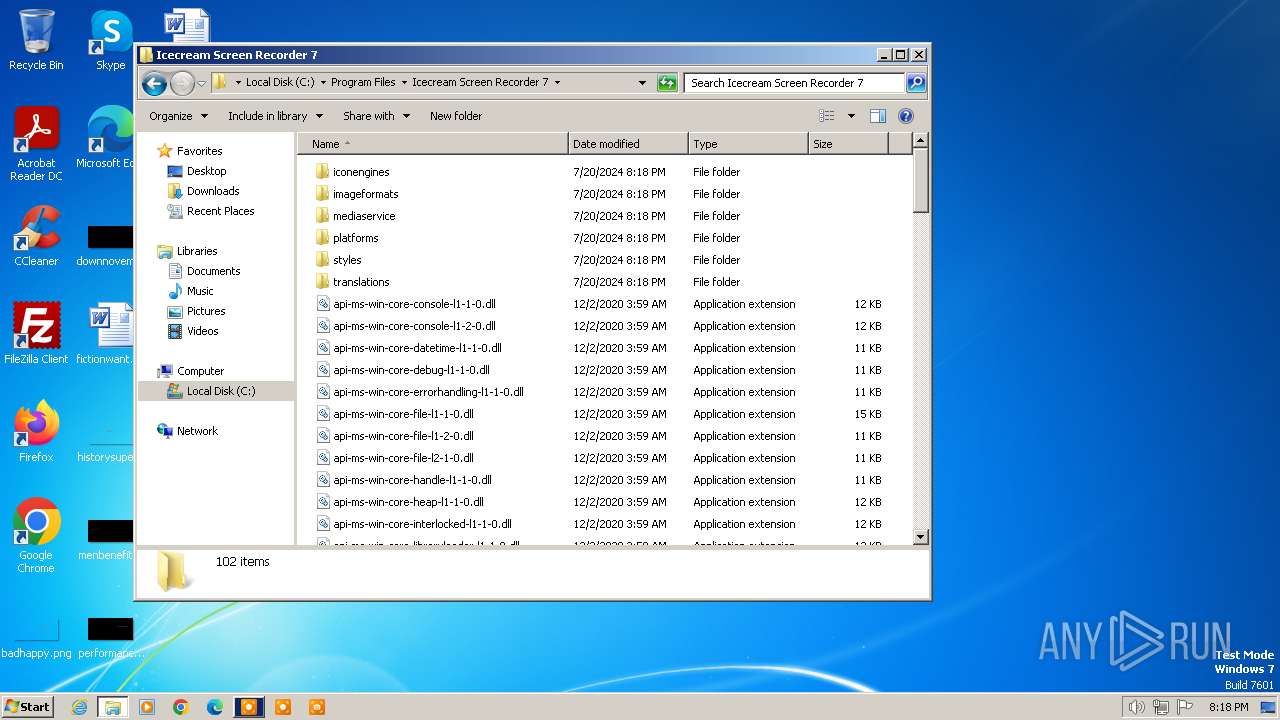Expand the arrow after Icecream Screen Recorder 7 breadcrumb
The width and height of the screenshot is (1280, 720).
(557, 83)
